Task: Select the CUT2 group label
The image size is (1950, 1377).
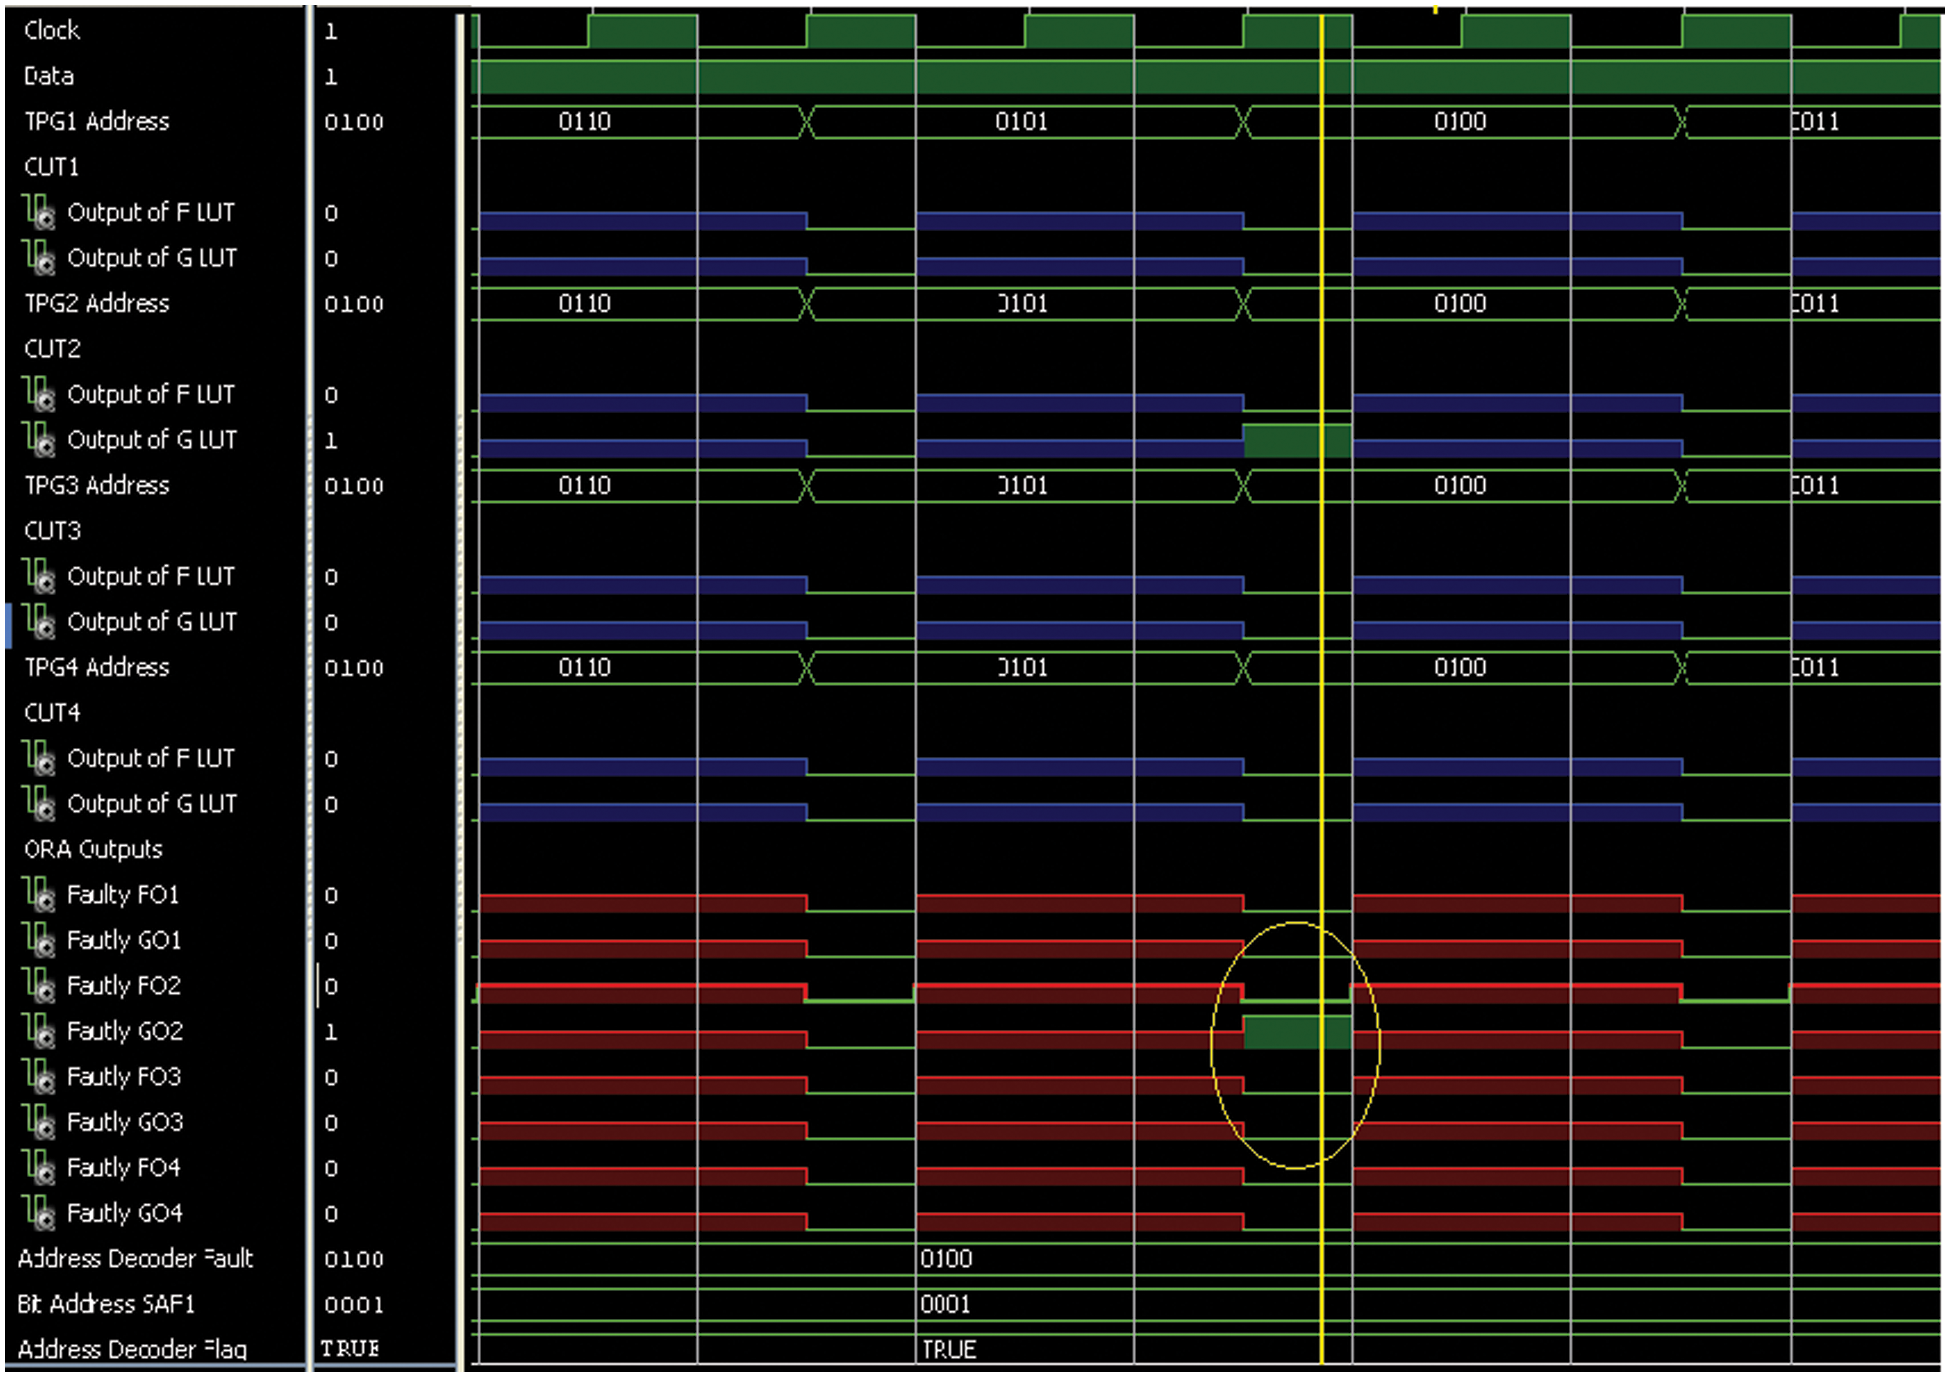Action: point(52,349)
